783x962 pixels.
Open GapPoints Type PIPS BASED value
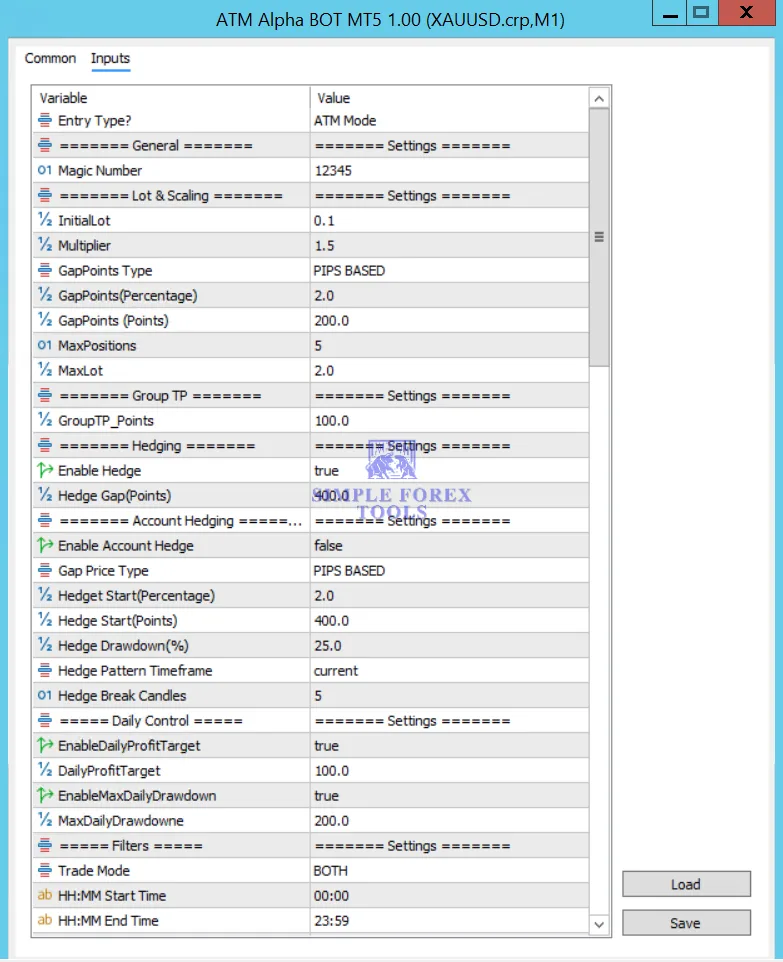449,271
